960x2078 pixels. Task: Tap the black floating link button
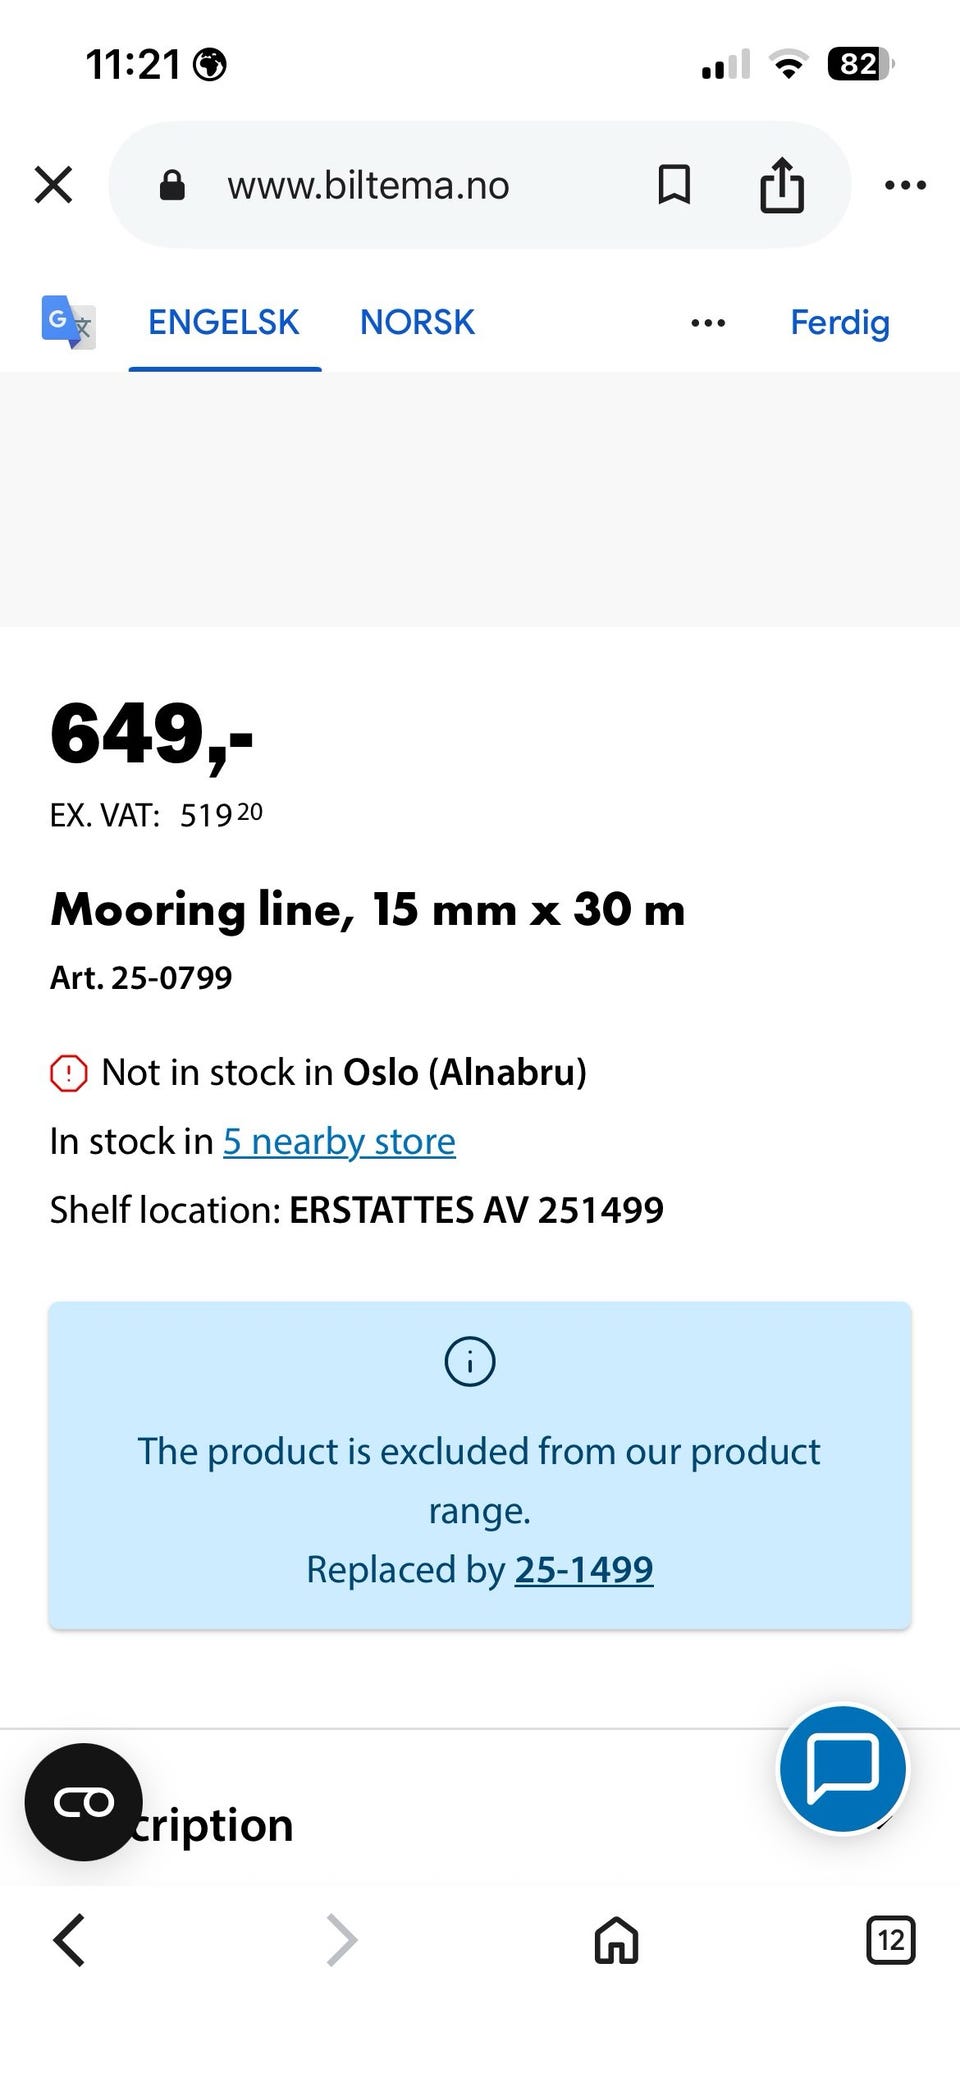pos(84,1802)
